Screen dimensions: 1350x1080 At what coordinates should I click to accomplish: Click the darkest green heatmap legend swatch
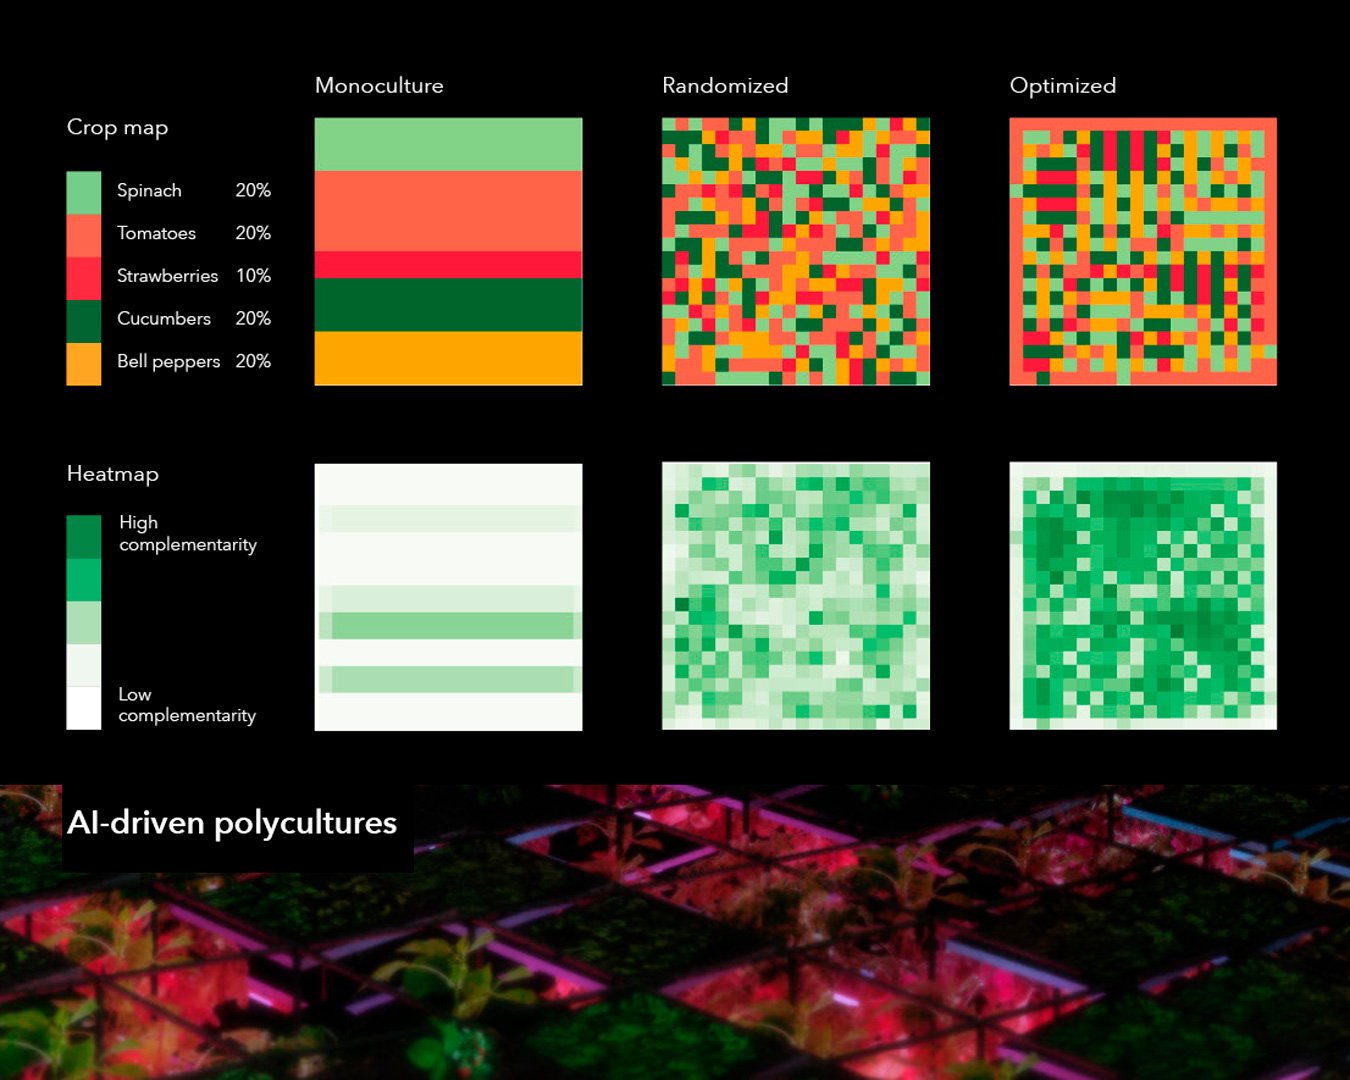[x=84, y=536]
